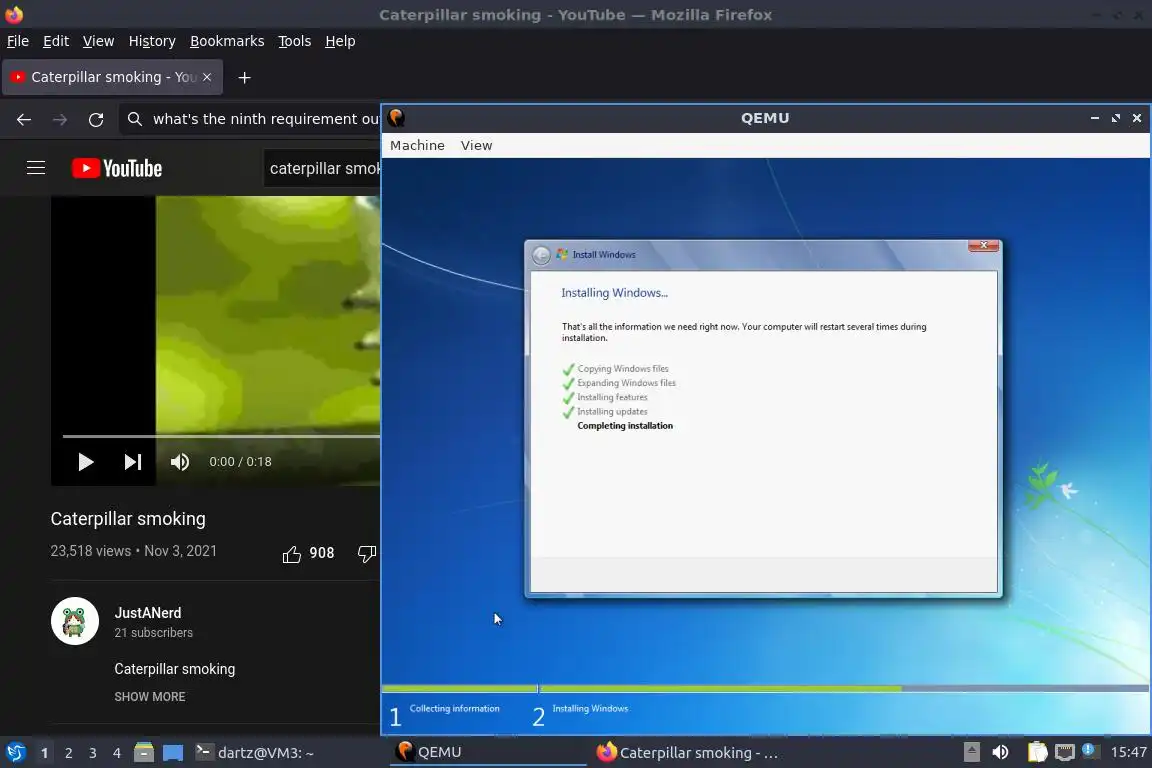Viewport: 1152px width, 768px height.
Task: Open the dartz@VM3 terminal task
Action: tap(255, 753)
